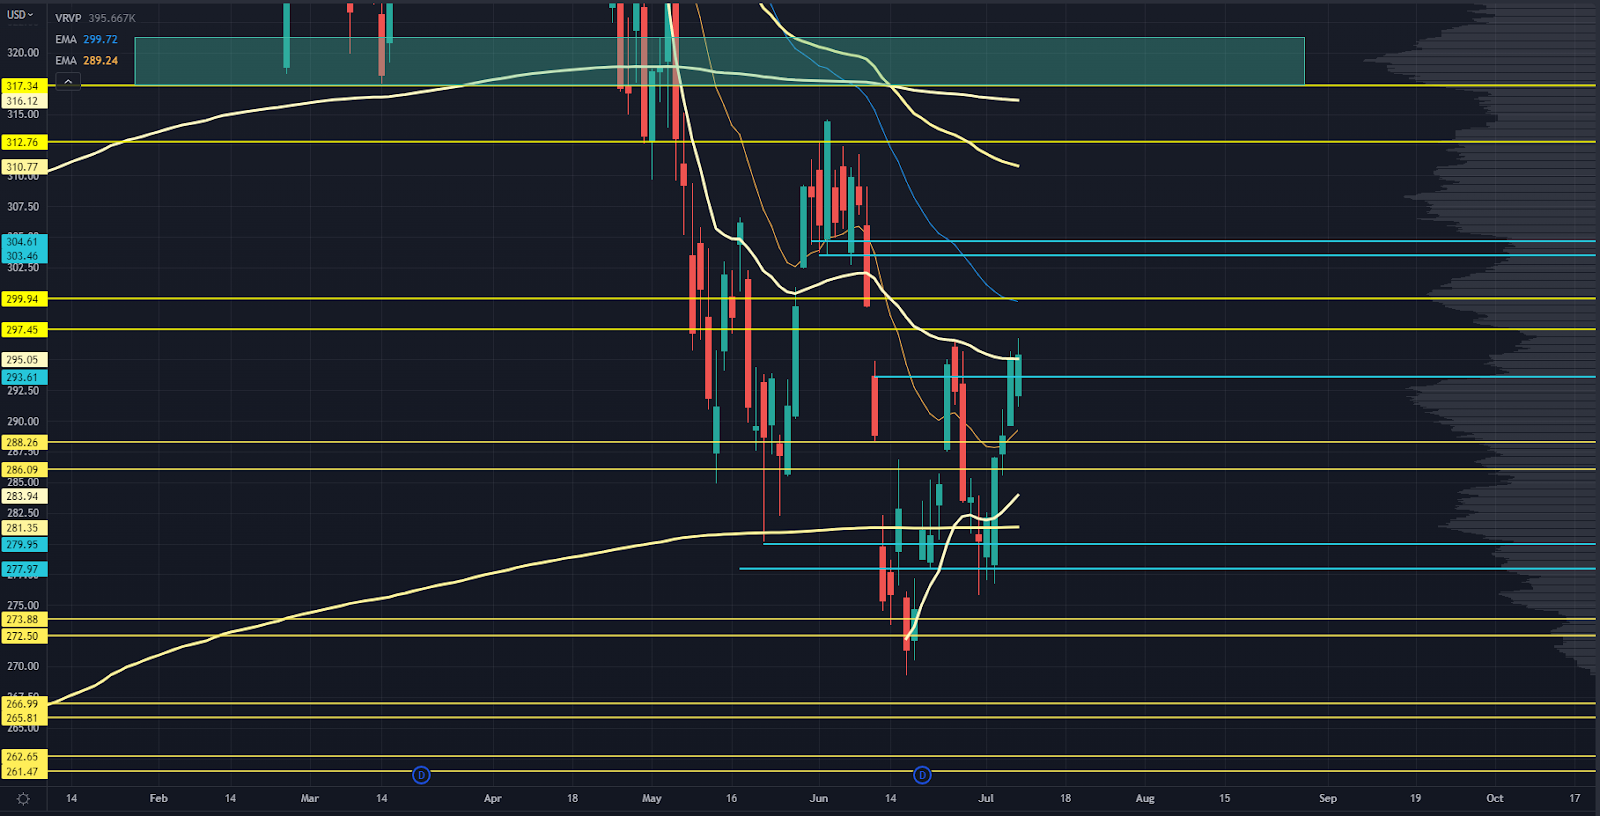Select the EMA 289.24 indicator label

point(86,60)
